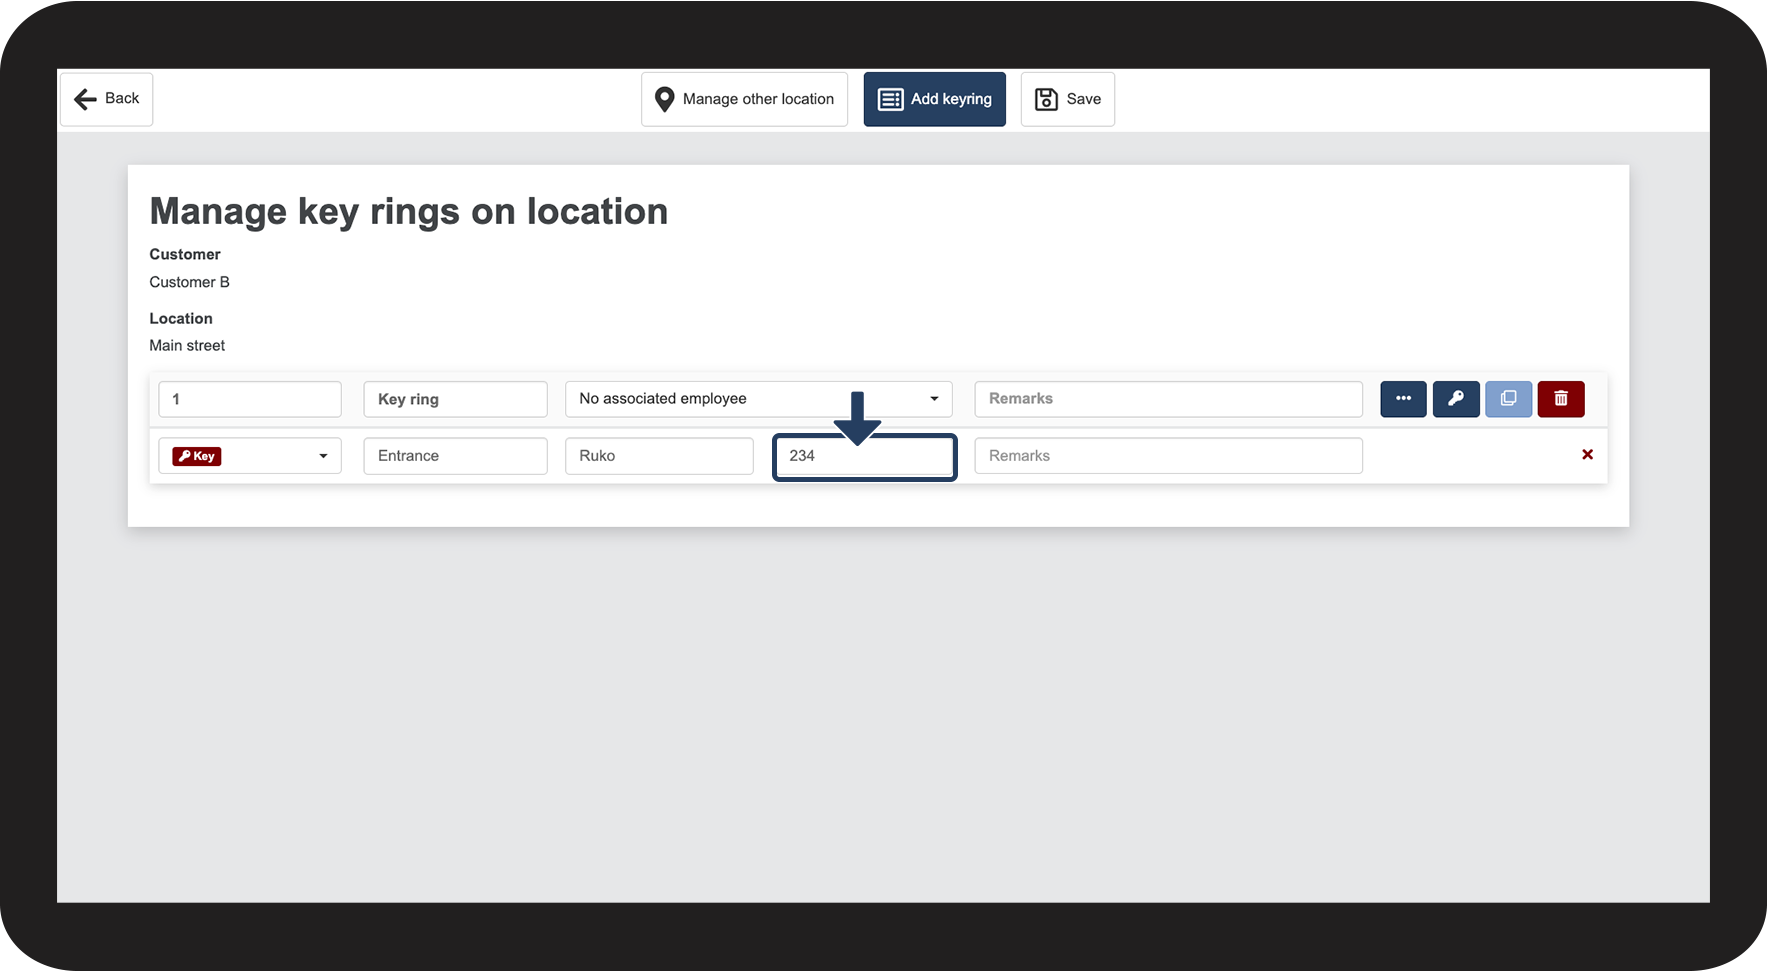Delete the key ring with trash icon
Image resolution: width=1767 pixels, height=971 pixels.
coord(1561,399)
